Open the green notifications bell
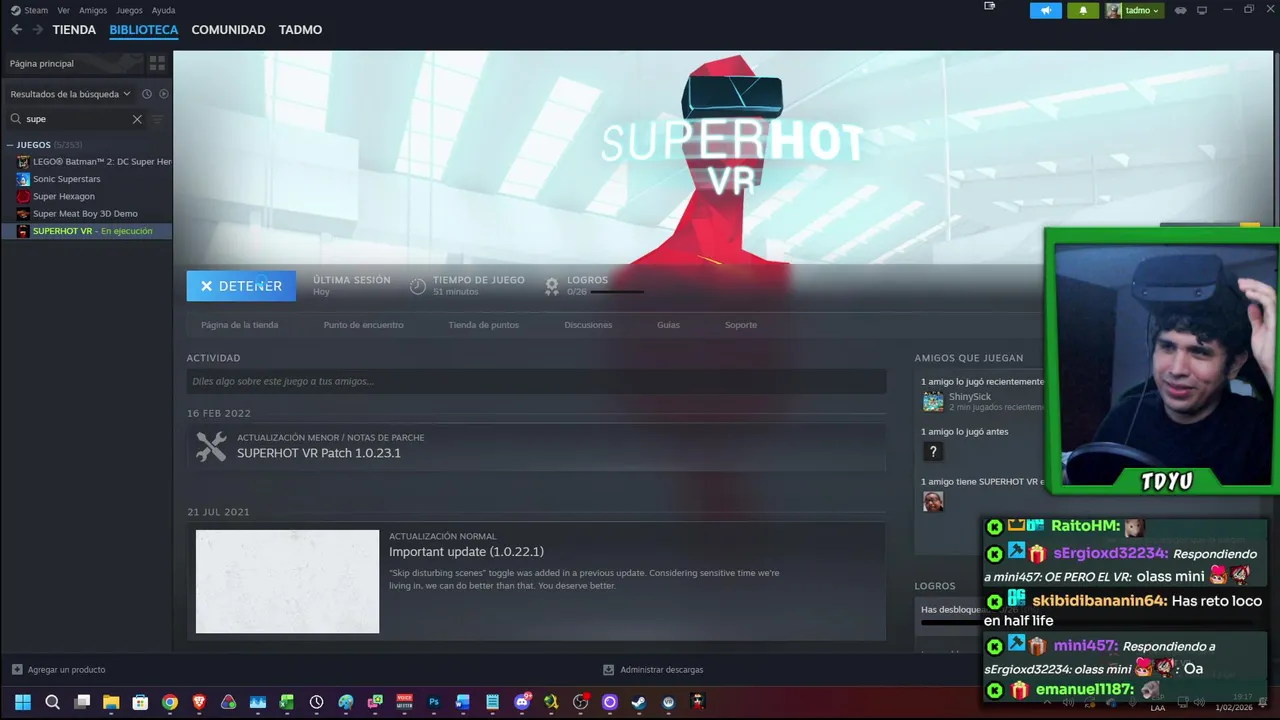 (x=1083, y=10)
